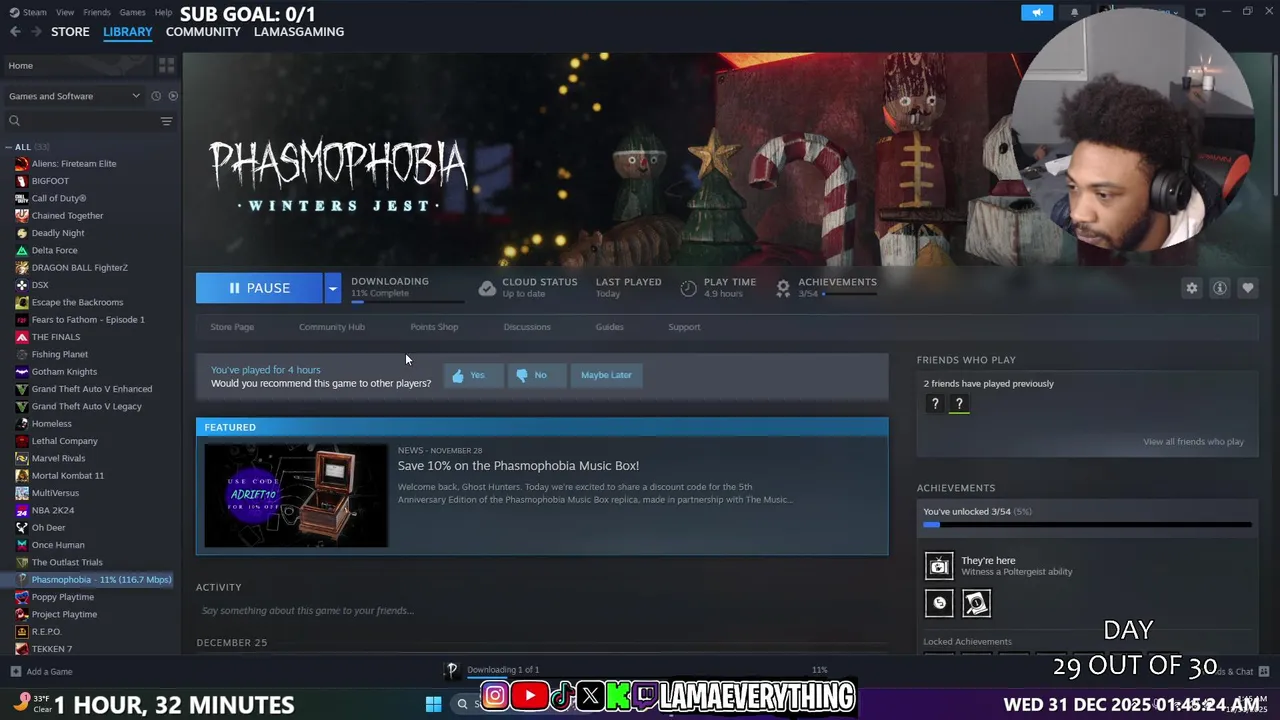This screenshot has height=720, width=1280.
Task: Click the Play Time clock icon
Action: (688, 288)
